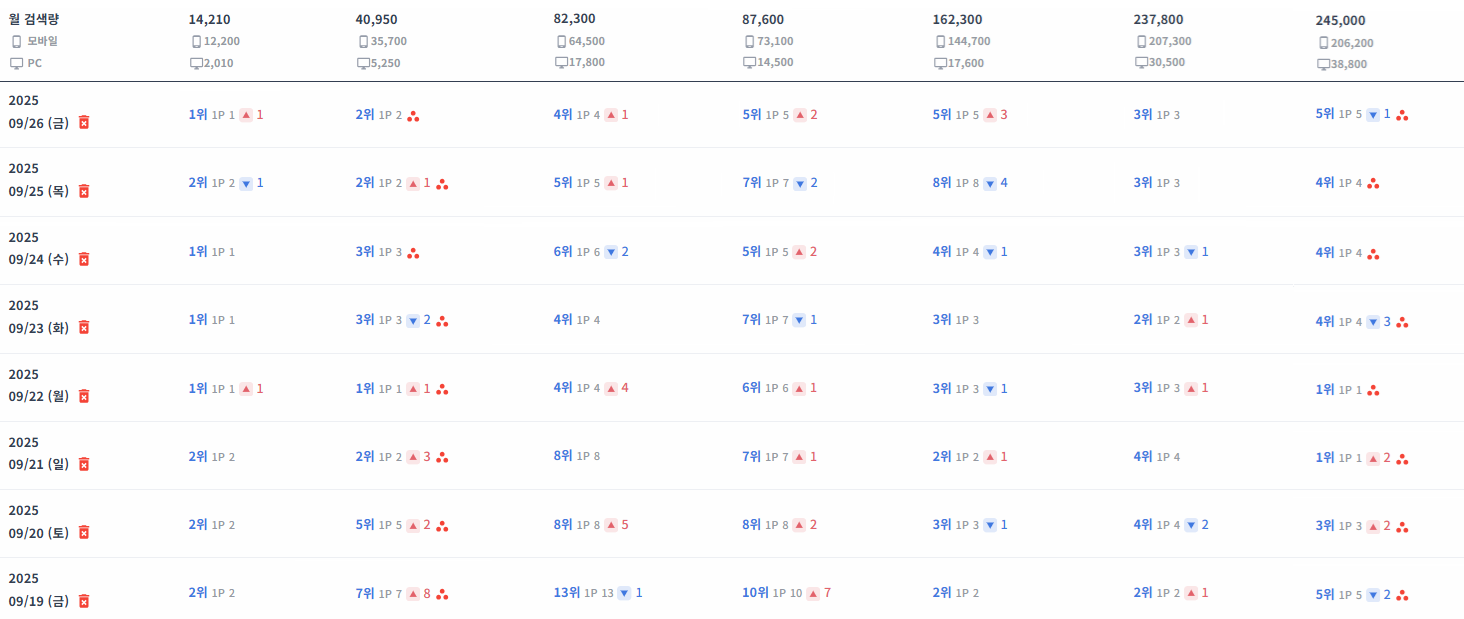The height and width of the screenshot is (619, 1464).
Task: Delete the 09/25 (목) ranking record
Action: click(x=84, y=191)
